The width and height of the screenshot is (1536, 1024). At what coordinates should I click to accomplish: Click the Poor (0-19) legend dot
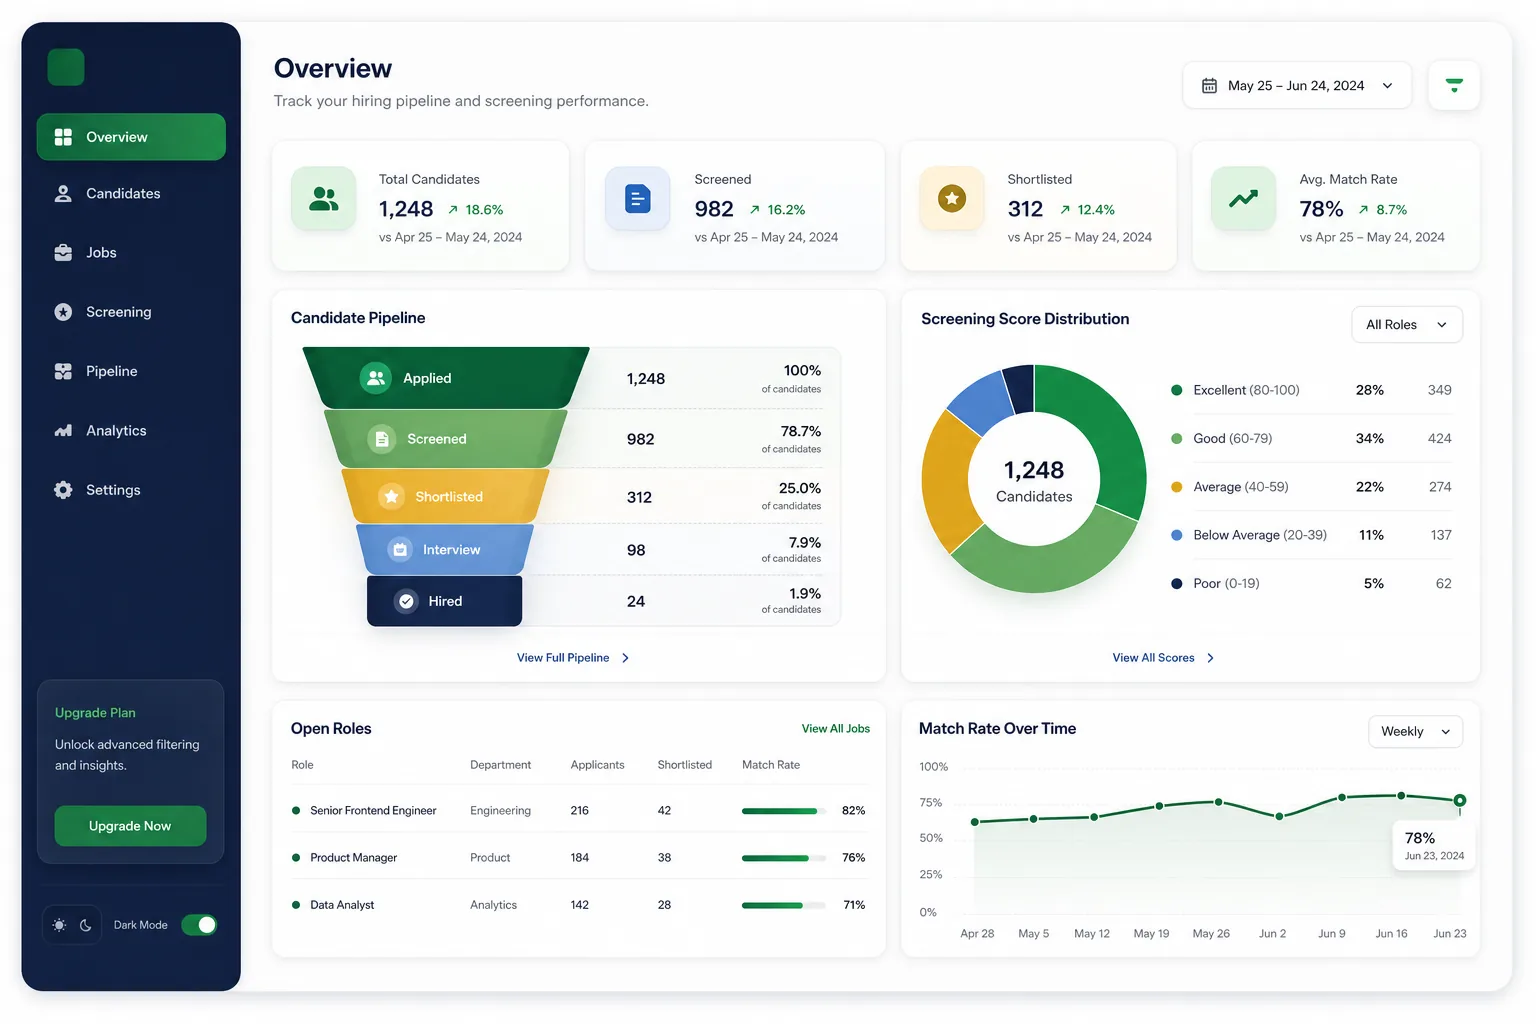pos(1177,584)
